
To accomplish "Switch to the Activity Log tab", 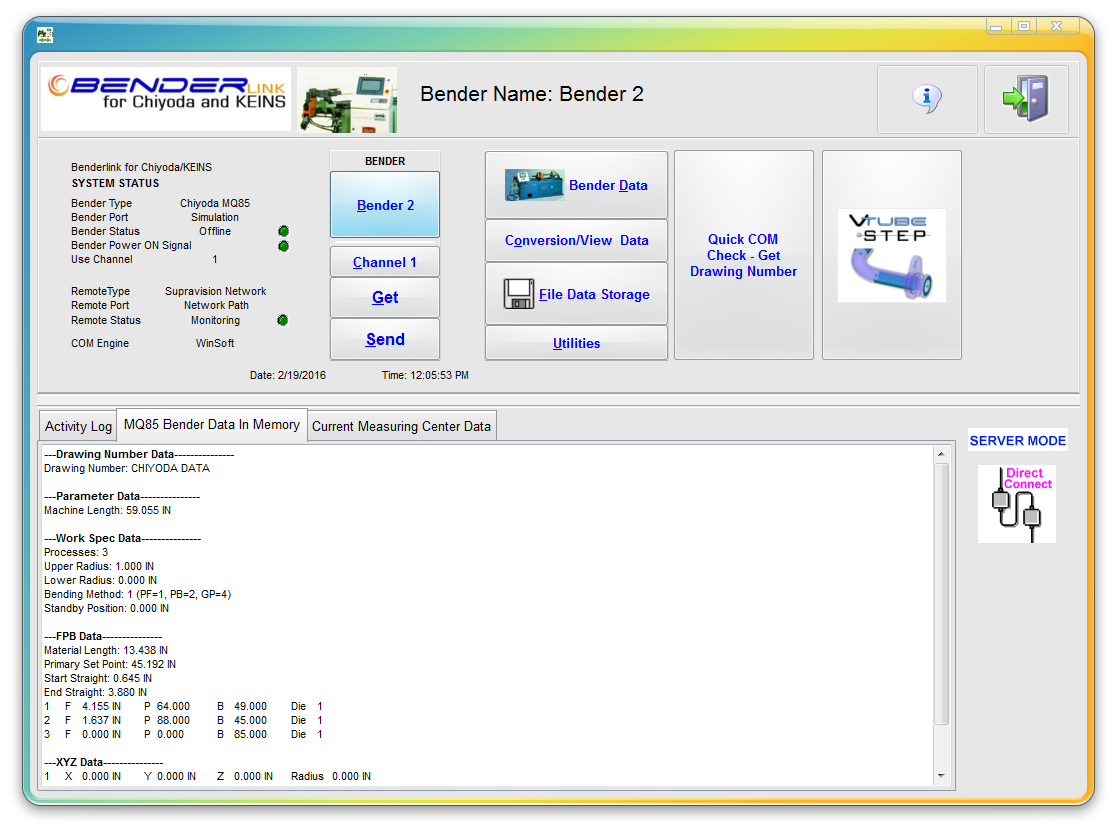I will [78, 426].
